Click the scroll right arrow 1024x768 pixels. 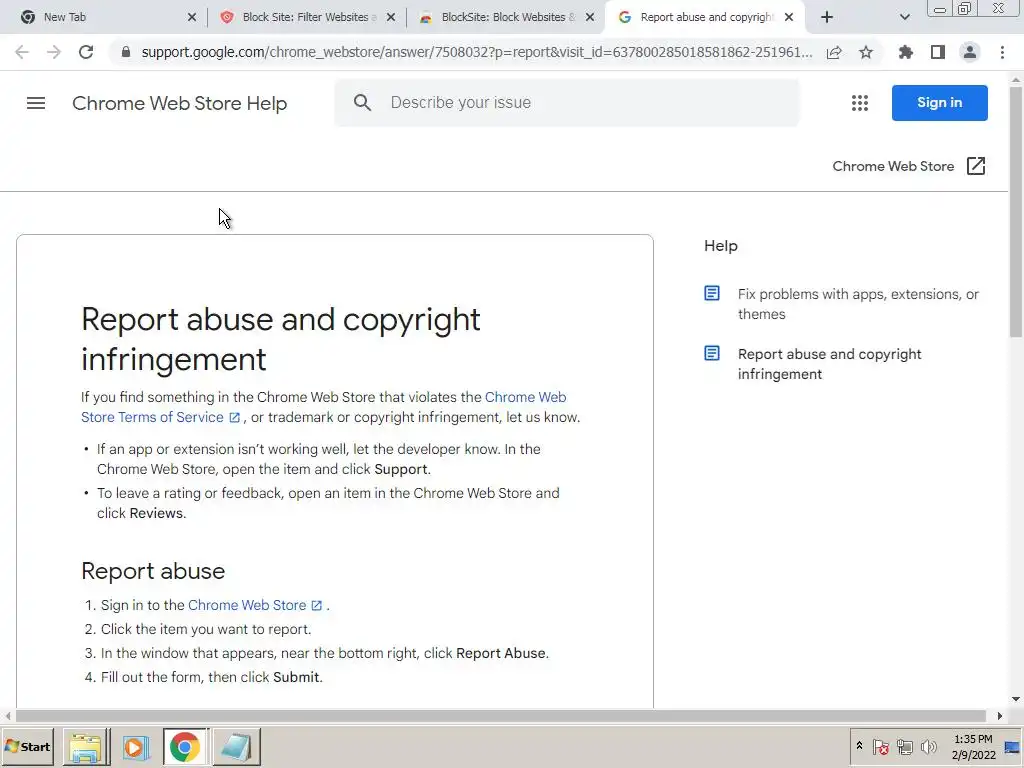(1000, 716)
